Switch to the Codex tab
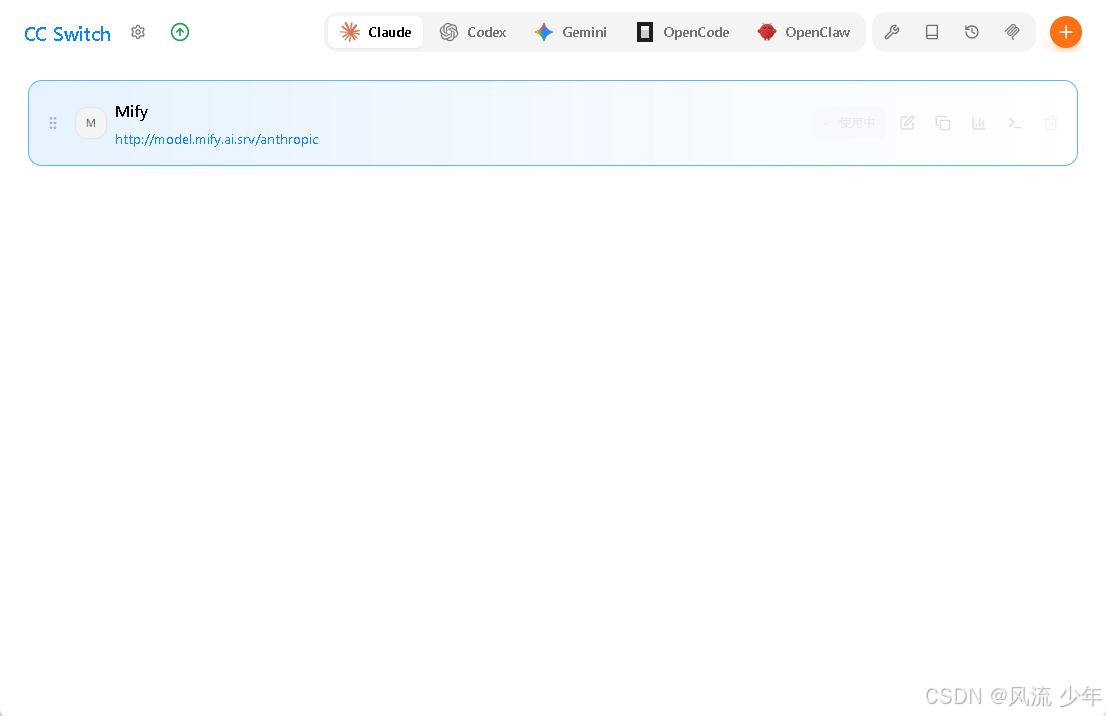The width and height of the screenshot is (1106, 716). pos(473,32)
